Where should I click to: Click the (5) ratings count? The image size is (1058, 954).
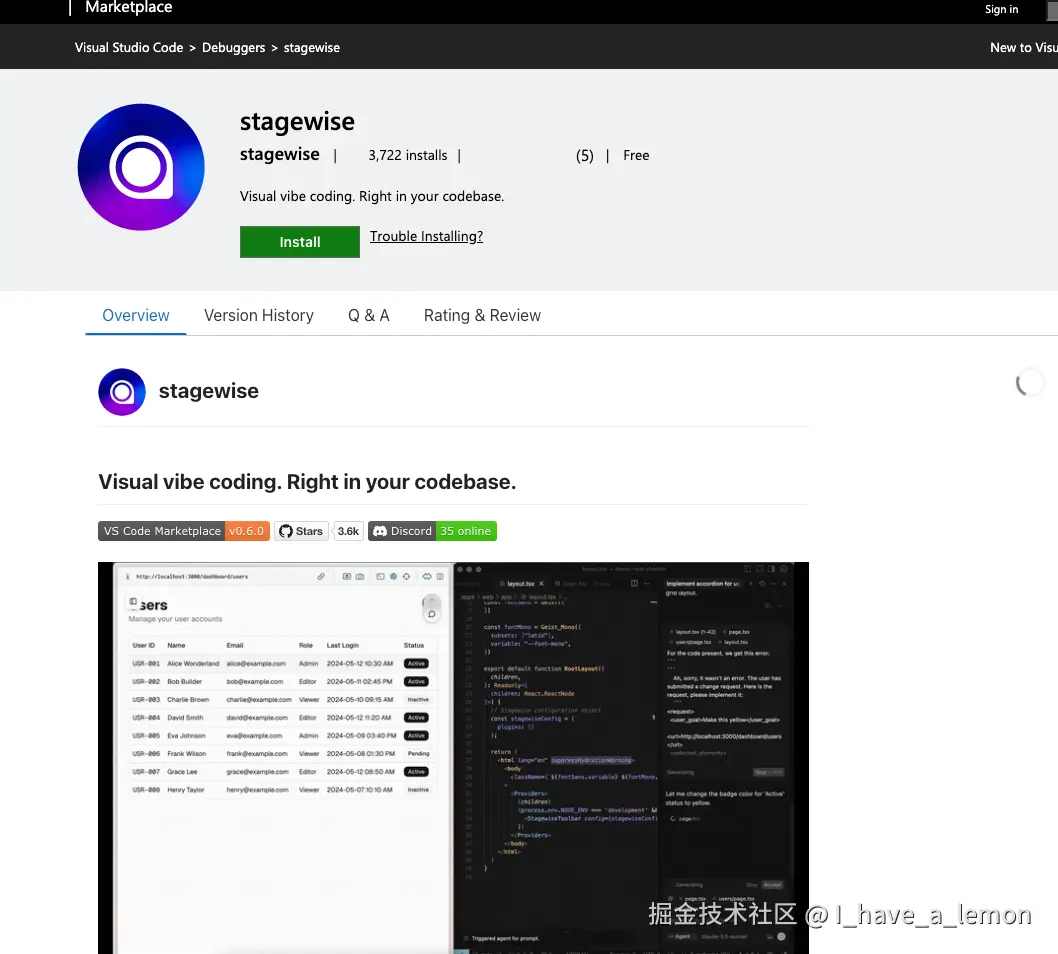[584, 156]
